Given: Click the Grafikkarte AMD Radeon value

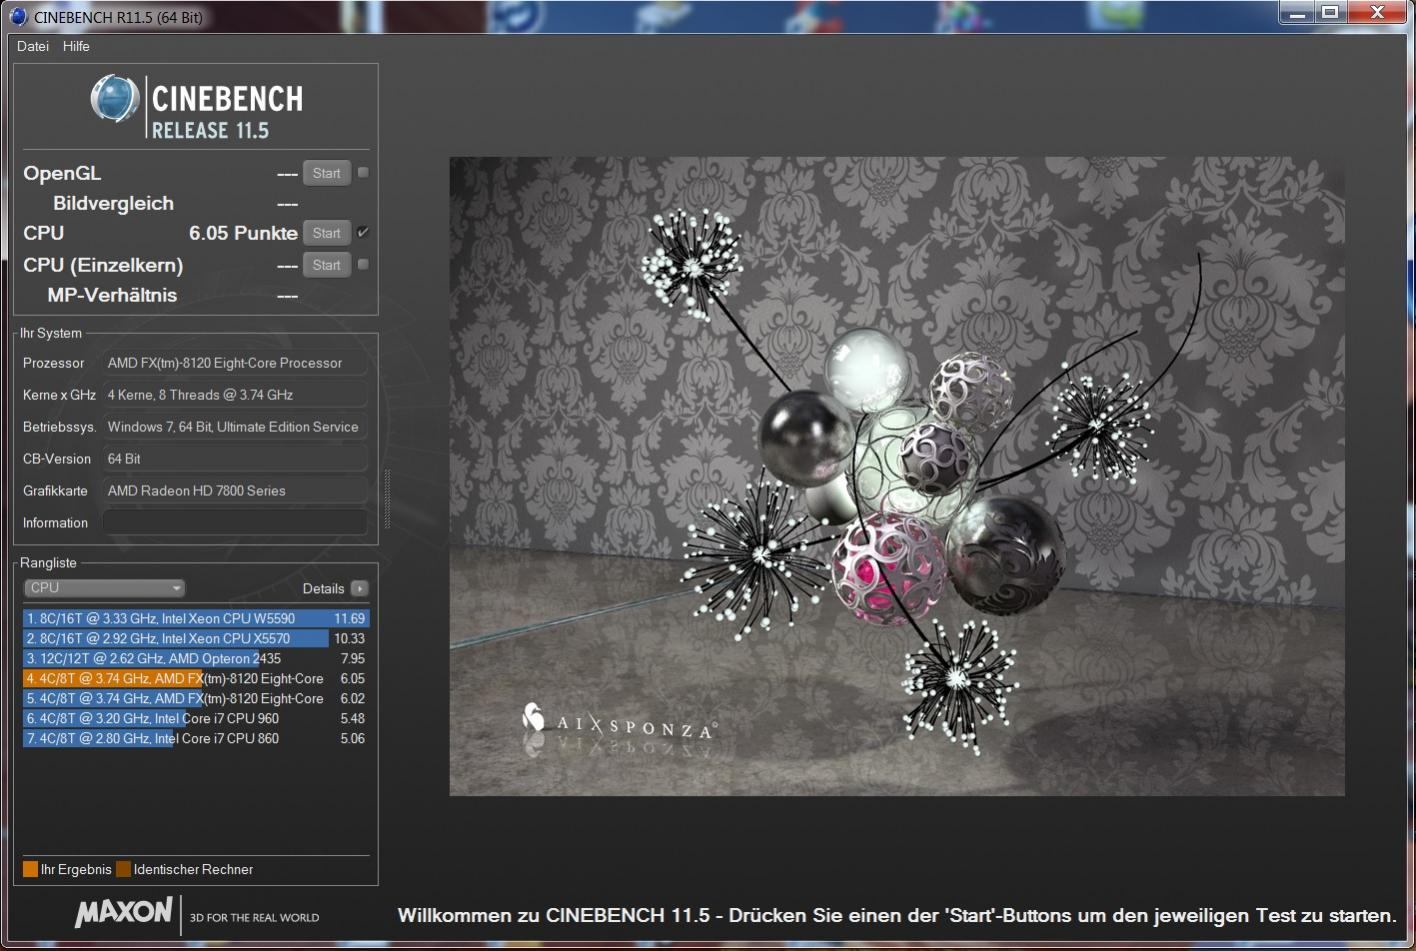Looking at the screenshot, I should pyautogui.click(x=235, y=491).
